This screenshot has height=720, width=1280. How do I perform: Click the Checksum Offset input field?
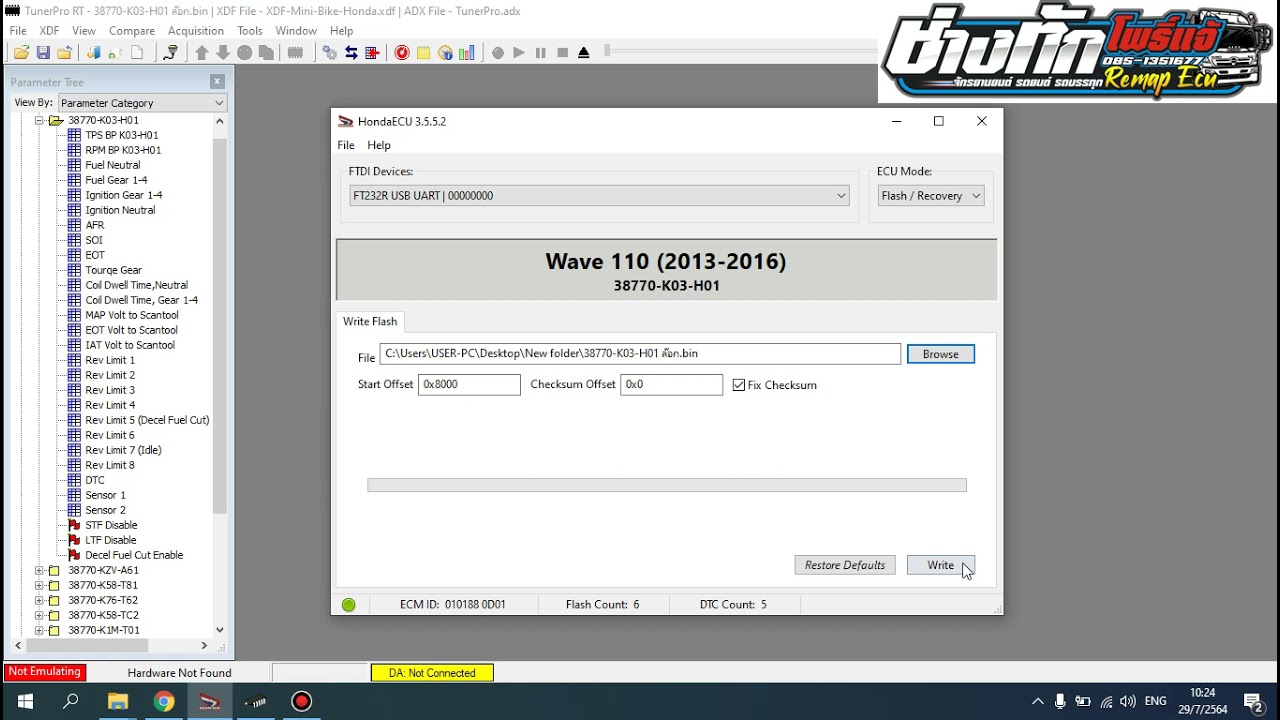[x=671, y=385]
